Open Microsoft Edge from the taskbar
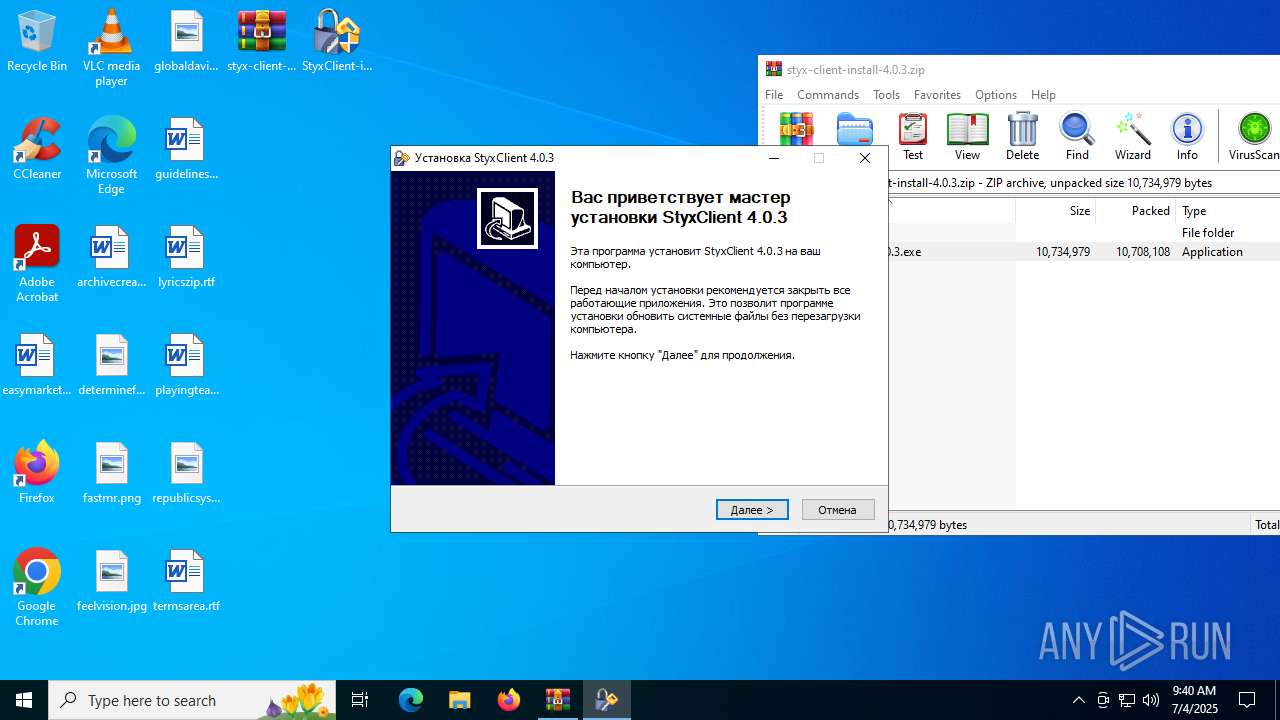The height and width of the screenshot is (720, 1280). (x=411, y=700)
